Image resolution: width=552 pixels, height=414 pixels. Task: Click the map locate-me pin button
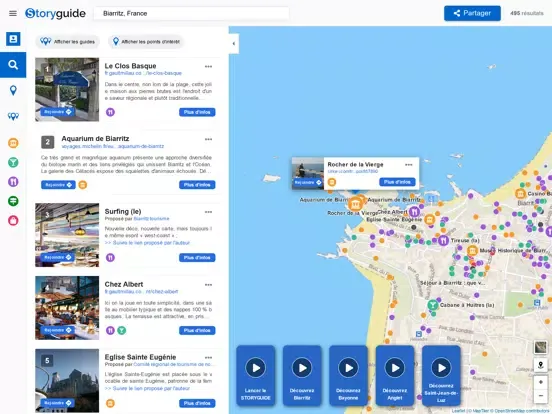coord(540,365)
